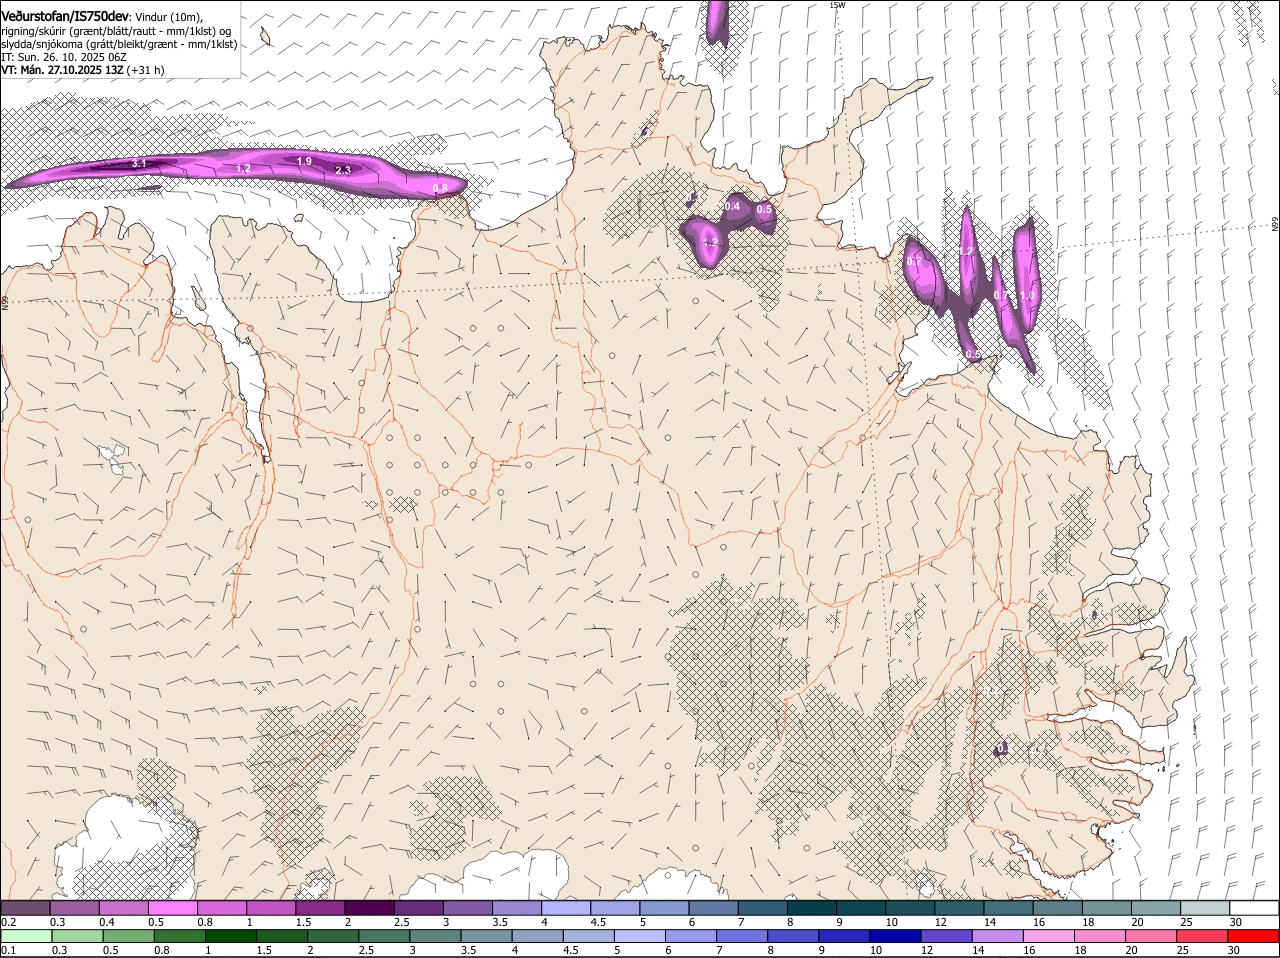Image resolution: width=1280 pixels, height=958 pixels.
Task: Click the 0.4 value on northern snow patch
Action: click(x=732, y=207)
